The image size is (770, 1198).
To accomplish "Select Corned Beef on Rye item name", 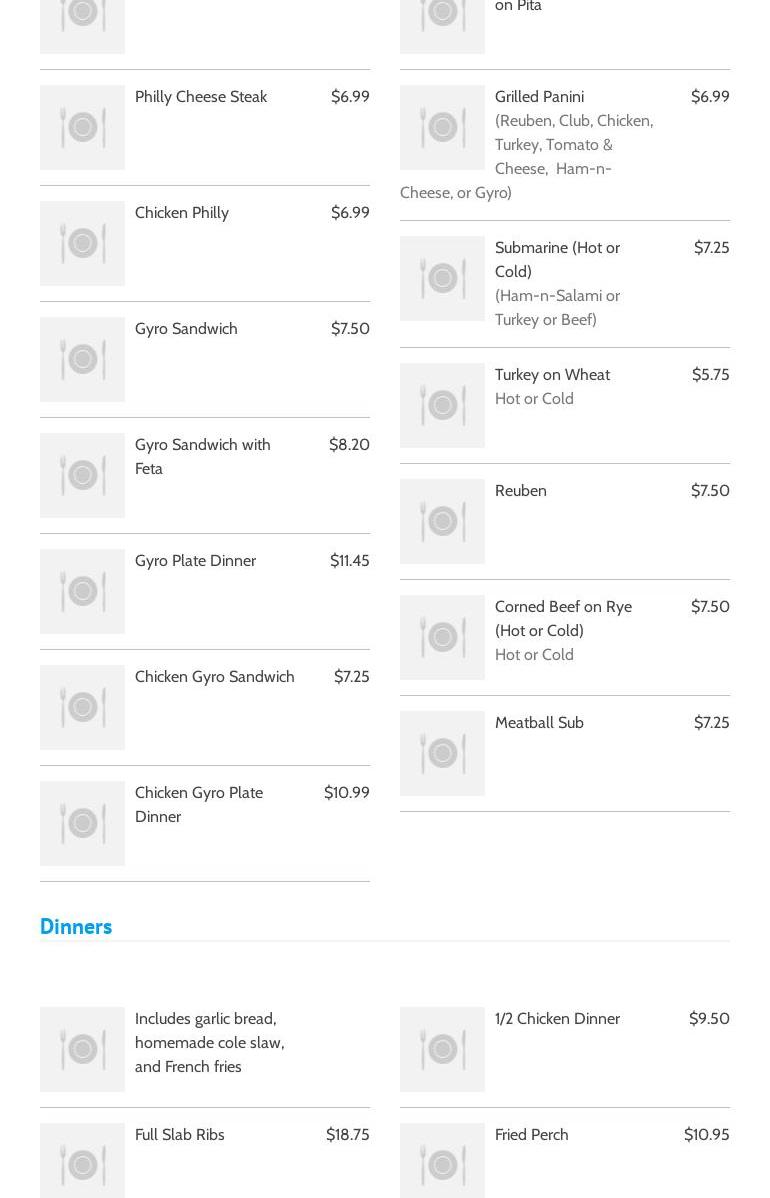I will [563, 618].
